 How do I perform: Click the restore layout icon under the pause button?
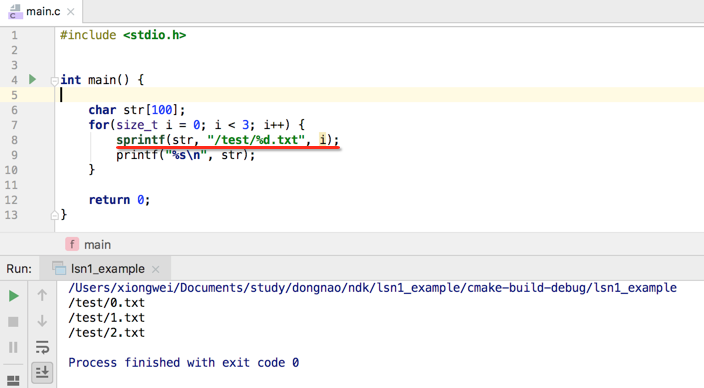tap(13, 380)
